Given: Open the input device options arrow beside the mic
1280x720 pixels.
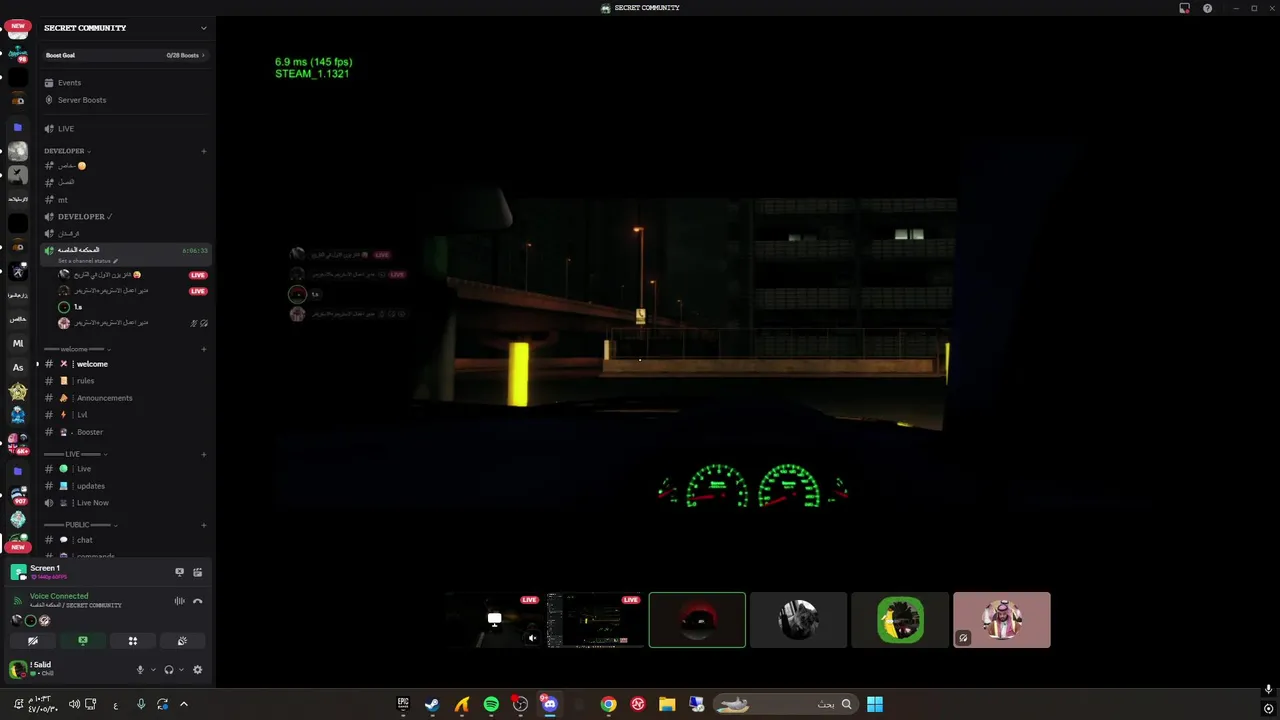Looking at the screenshot, I should click(x=151, y=670).
